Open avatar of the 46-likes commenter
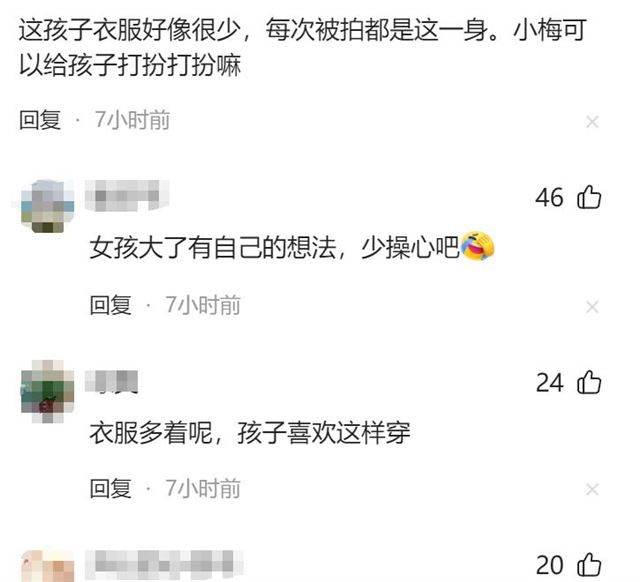The image size is (640, 582). point(48,206)
